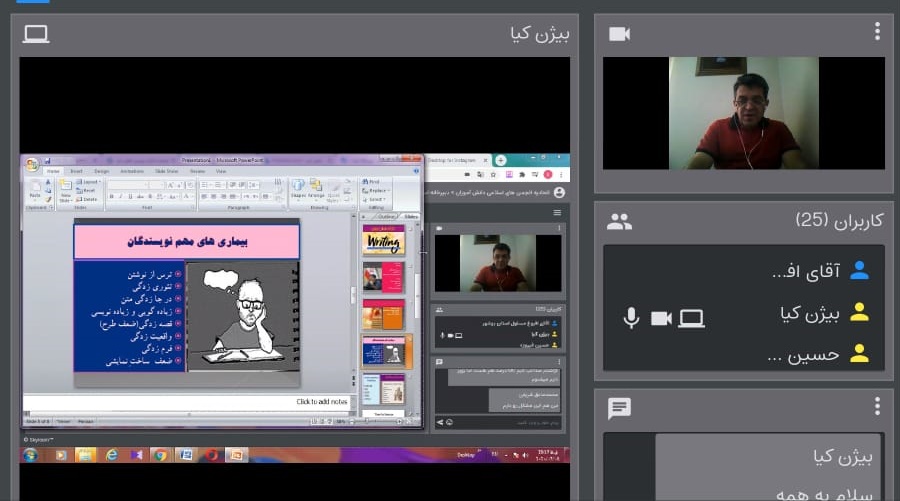Click the camera icon in video panel header
Viewport: 900px width, 501px height.
click(x=620, y=34)
